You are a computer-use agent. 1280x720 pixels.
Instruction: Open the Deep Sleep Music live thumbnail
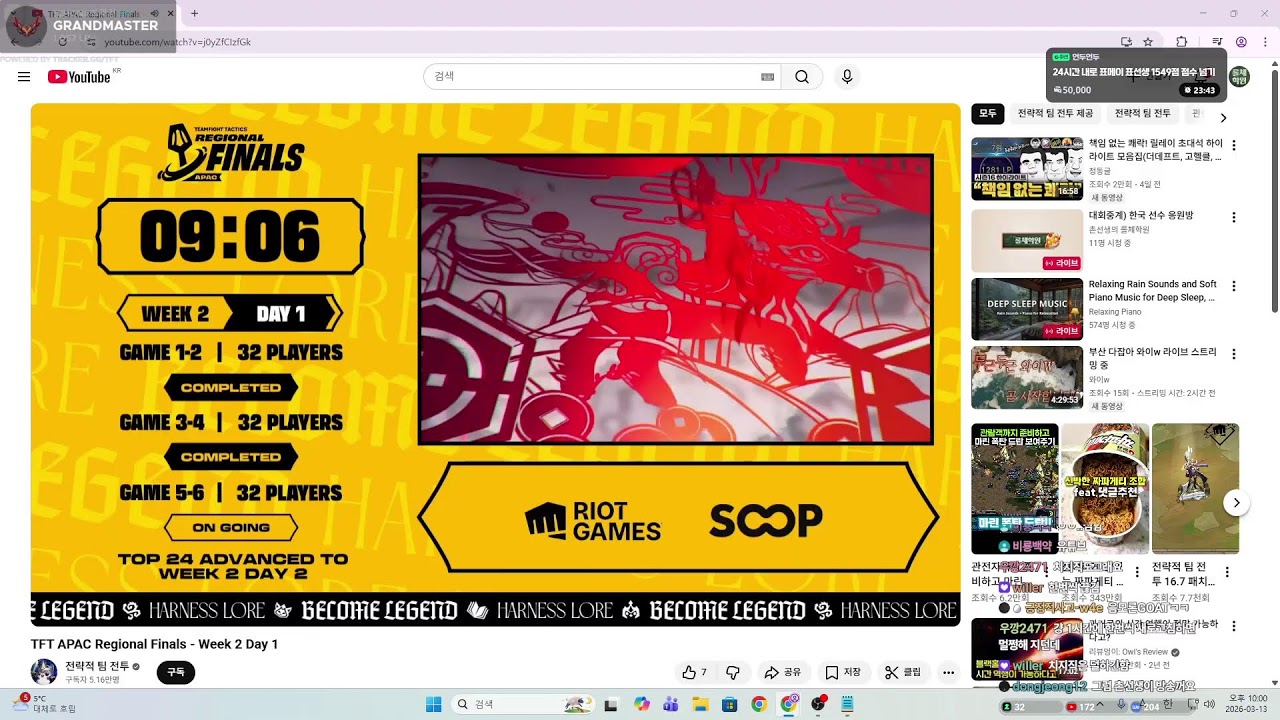pyautogui.click(x=1027, y=309)
